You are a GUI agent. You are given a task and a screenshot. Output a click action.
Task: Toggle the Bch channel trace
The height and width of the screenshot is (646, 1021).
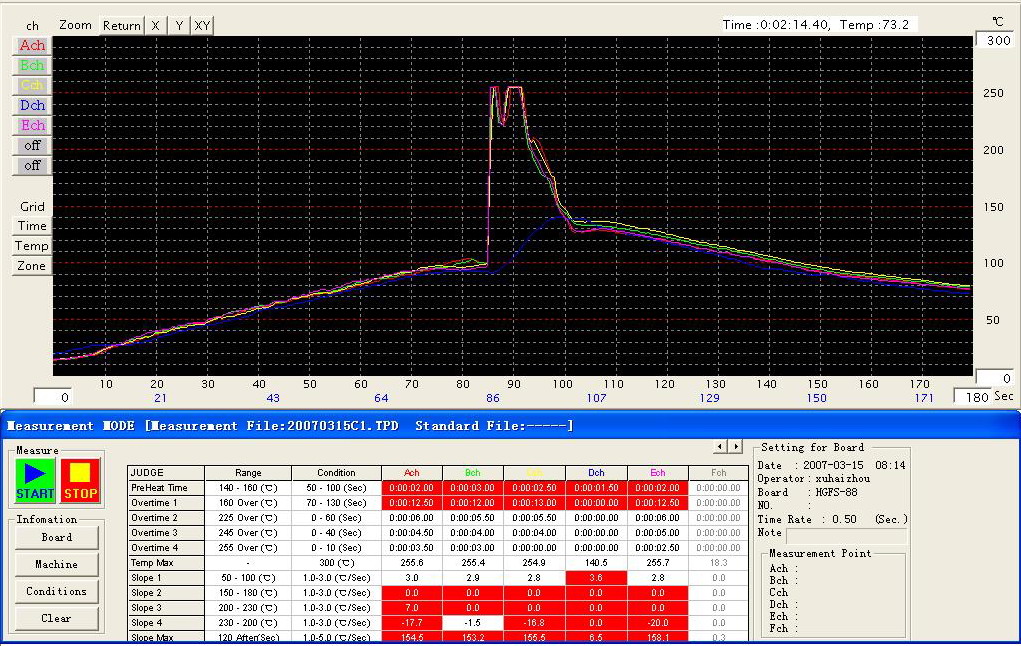(32, 65)
